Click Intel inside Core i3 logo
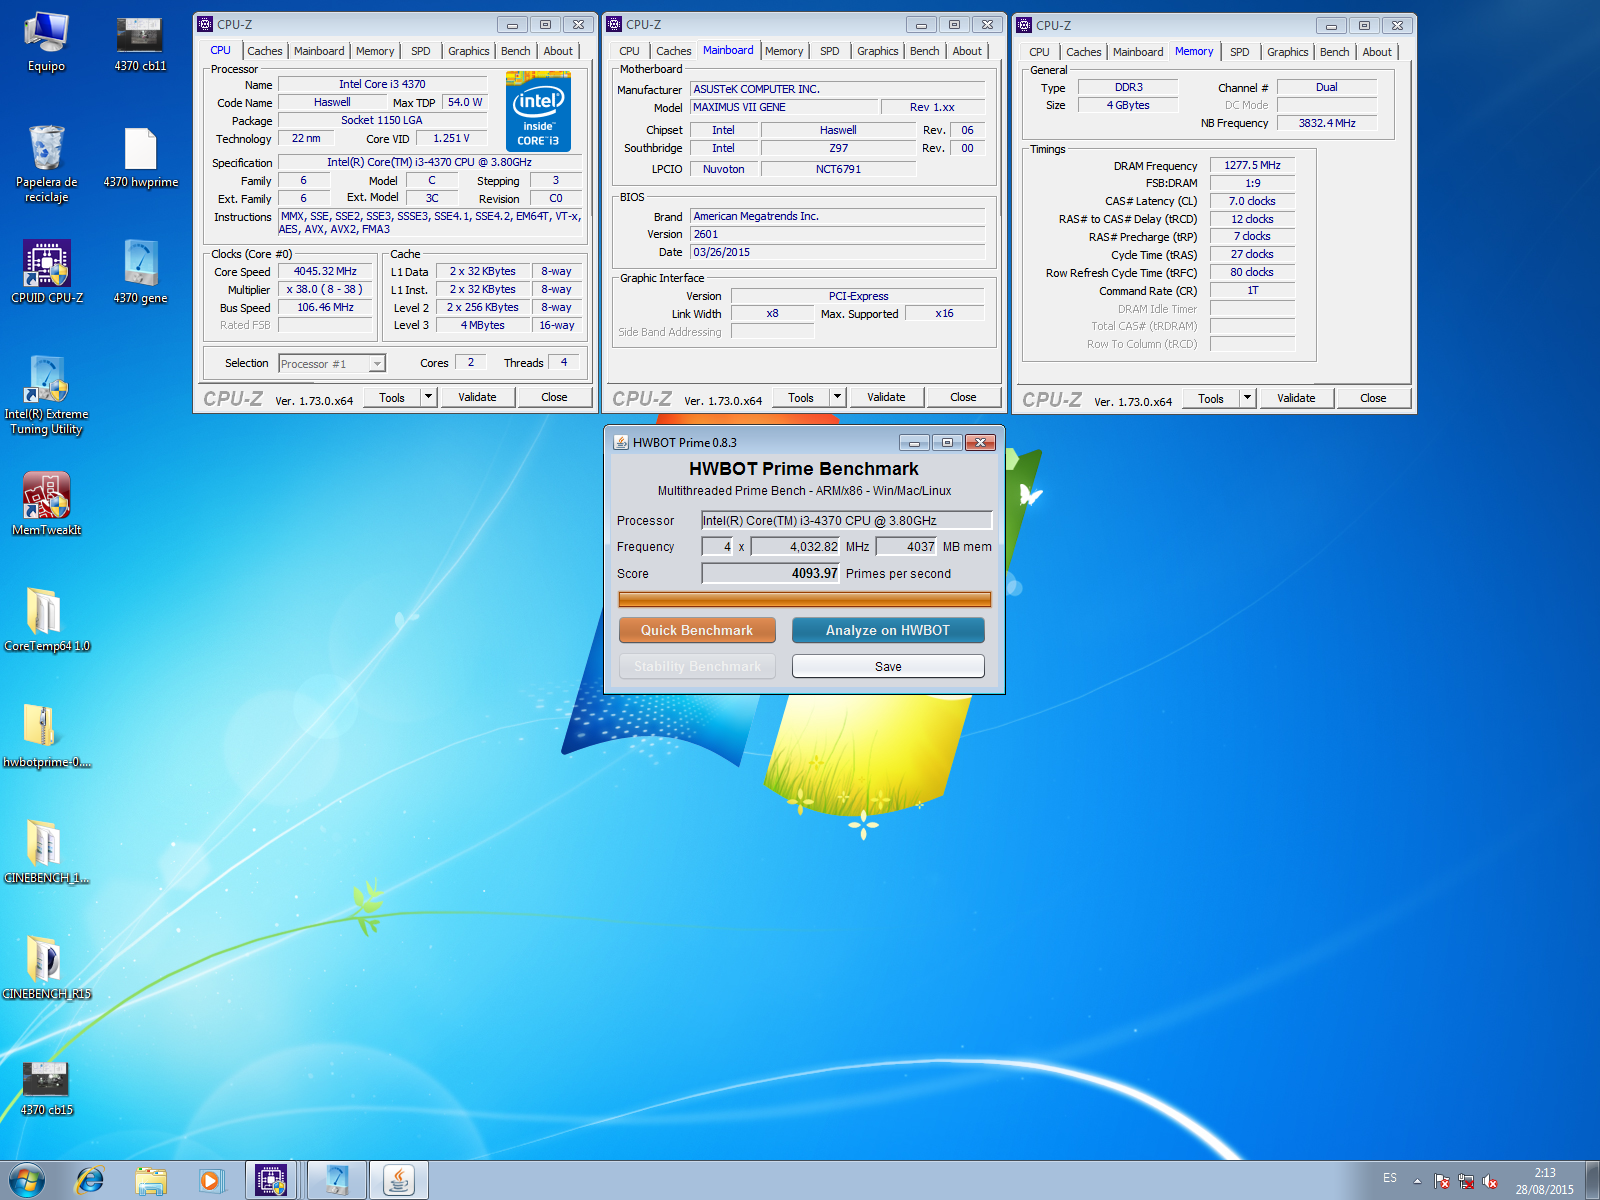The height and width of the screenshot is (1200, 1600). click(538, 111)
